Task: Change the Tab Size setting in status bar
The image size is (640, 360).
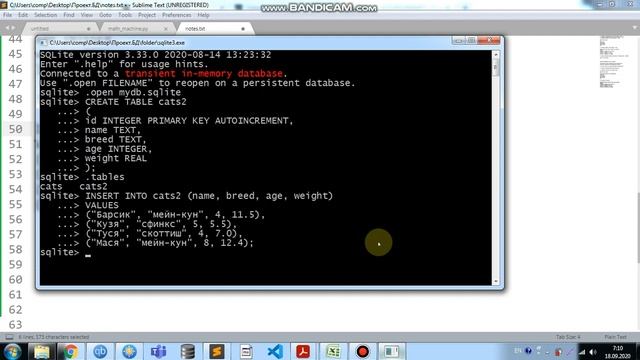Action: [x=568, y=337]
